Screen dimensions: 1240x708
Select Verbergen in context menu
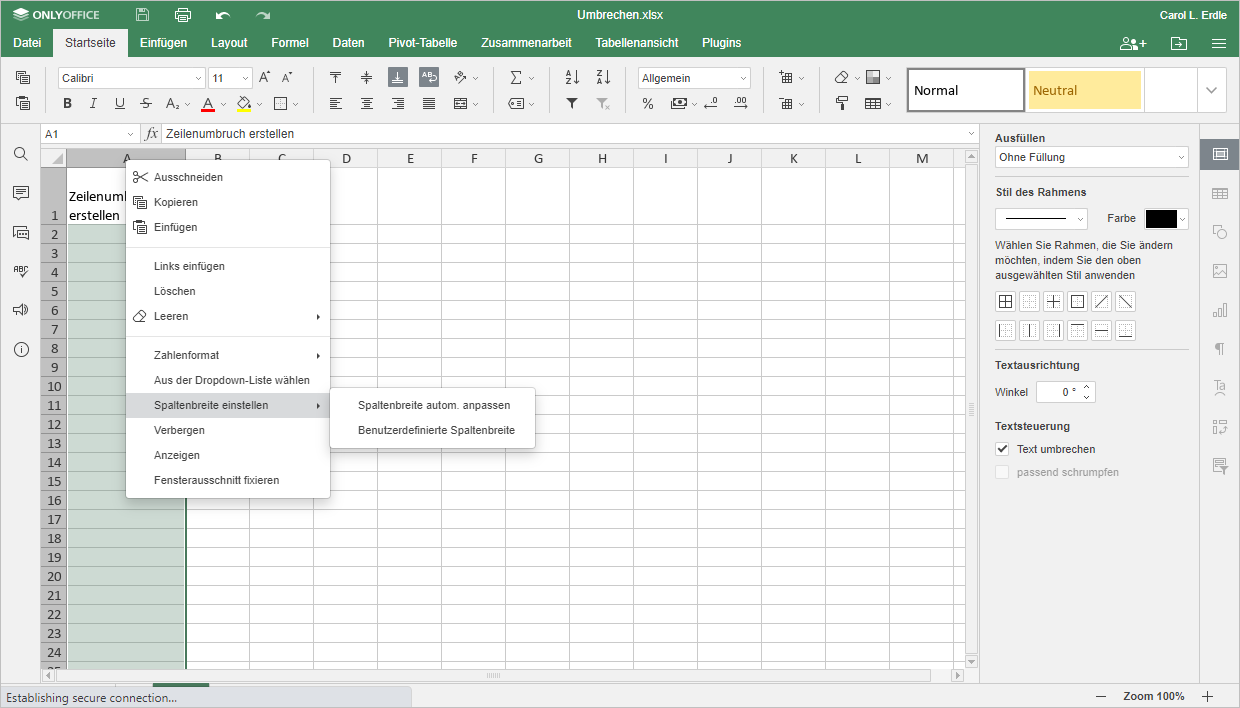pyautogui.click(x=179, y=430)
